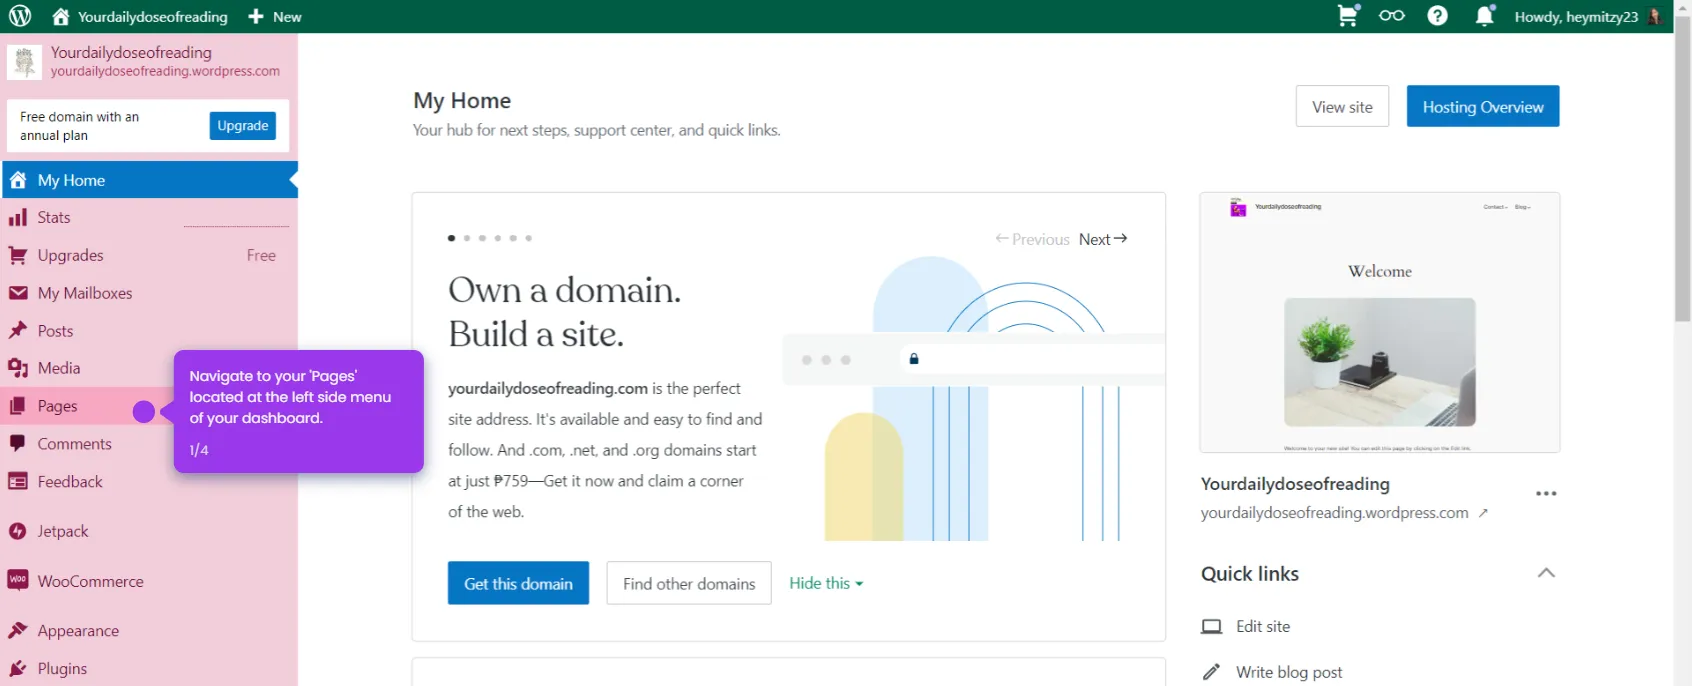Open Hosting Overview
This screenshot has height=686, width=1692.
coord(1483,107)
